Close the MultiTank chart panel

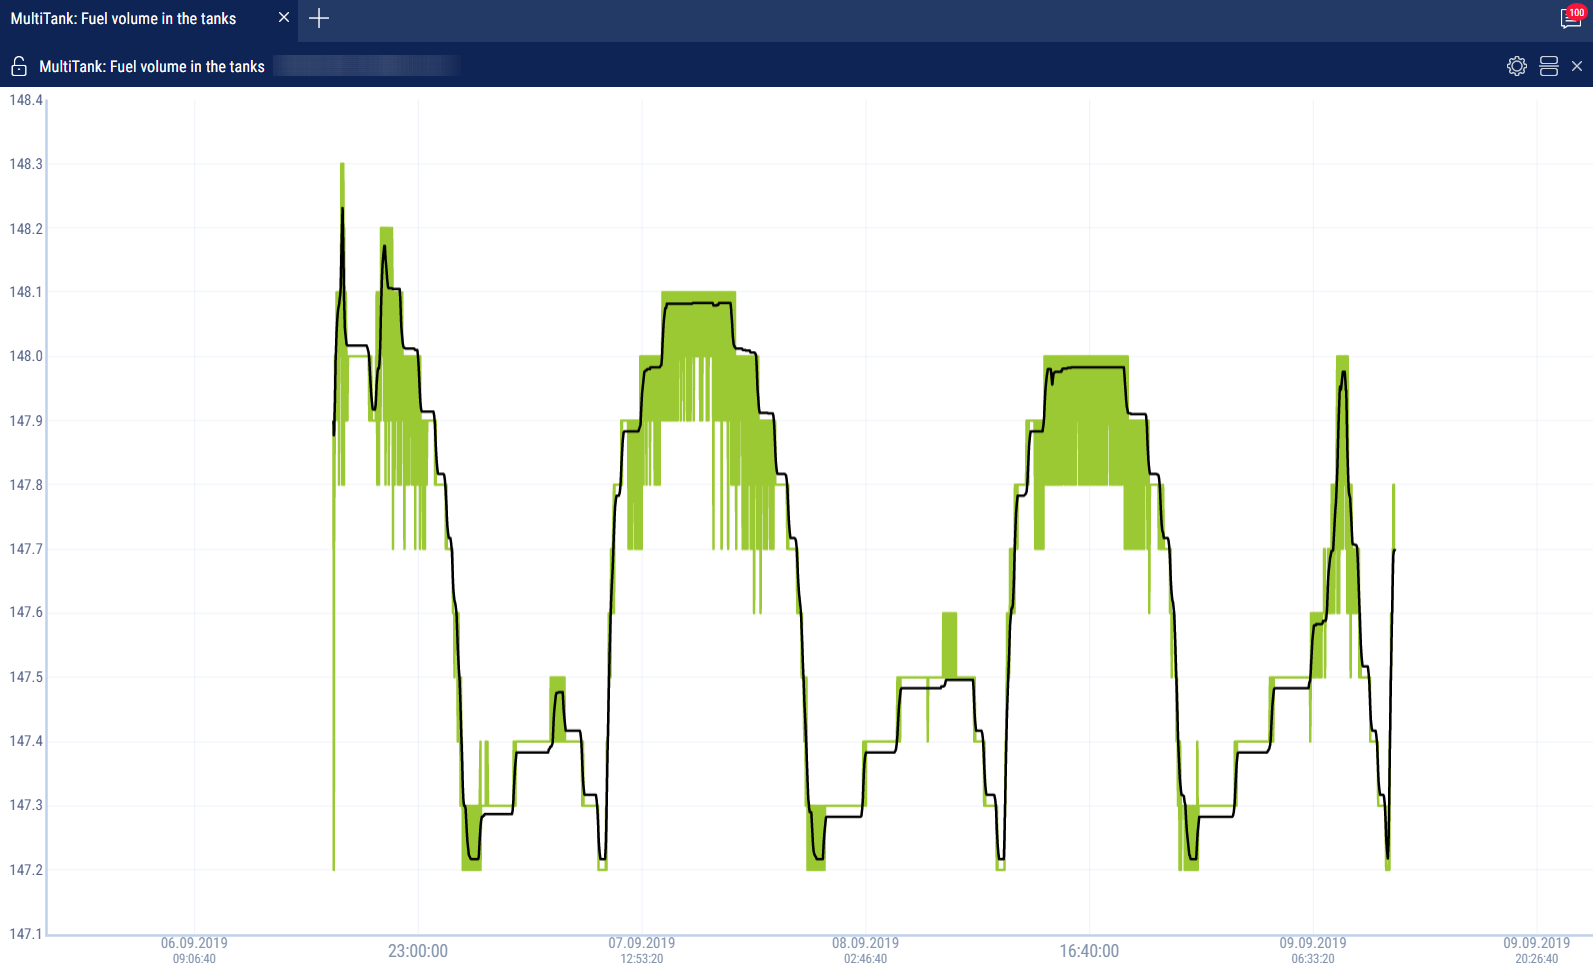(x=1577, y=66)
